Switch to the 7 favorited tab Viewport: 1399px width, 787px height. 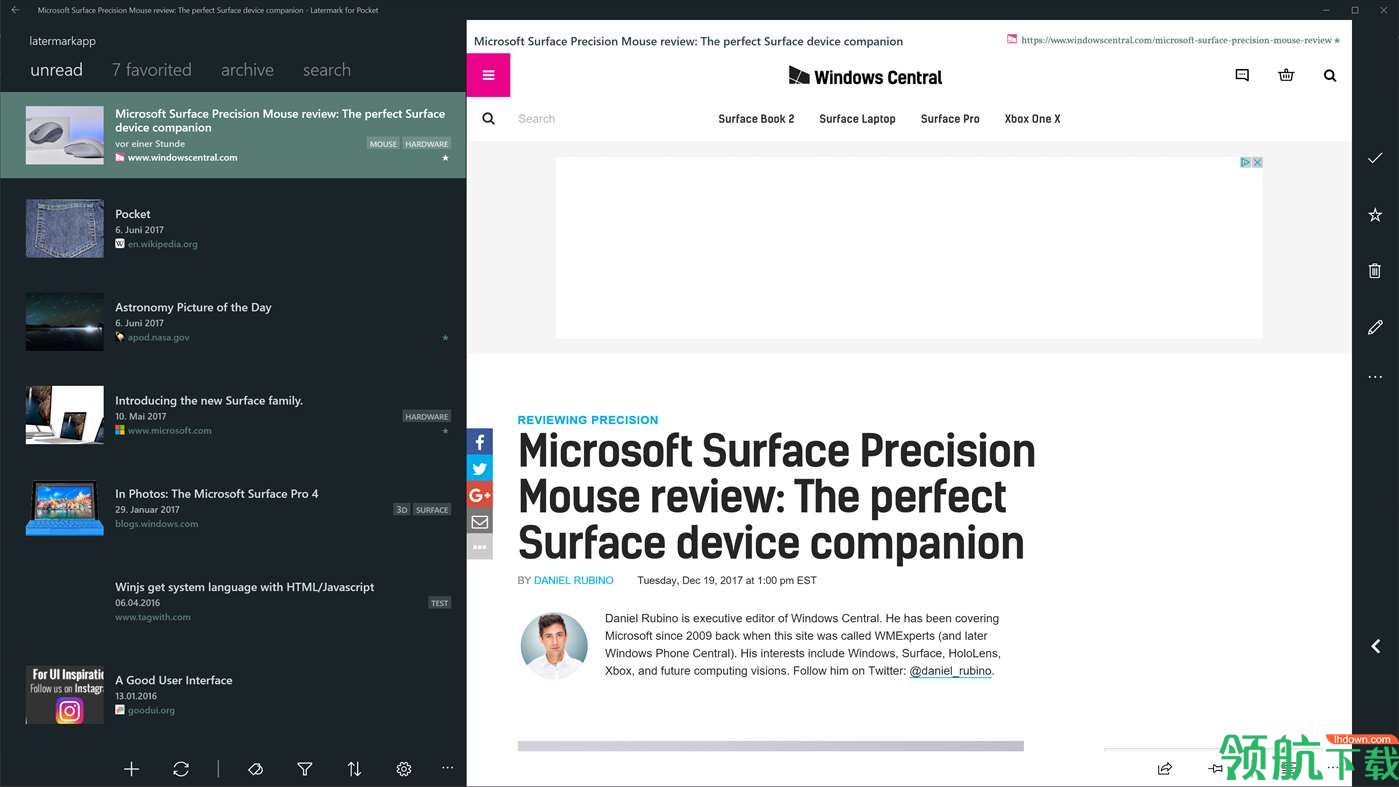coord(152,70)
